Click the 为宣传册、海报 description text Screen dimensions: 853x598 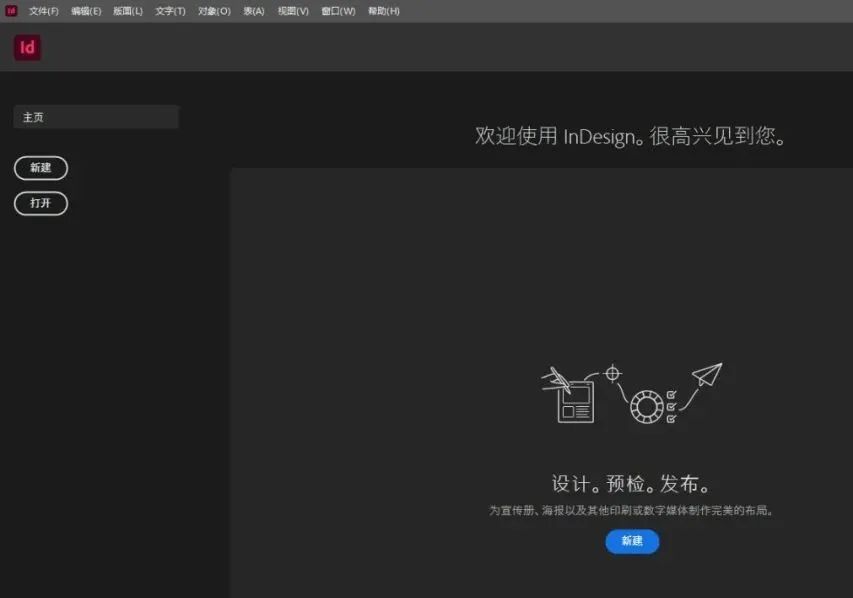[631, 510]
